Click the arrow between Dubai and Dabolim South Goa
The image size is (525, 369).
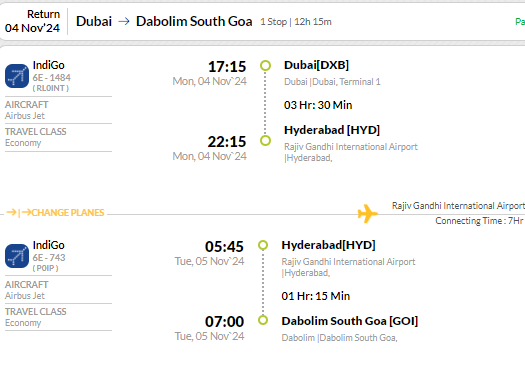[x=124, y=21]
